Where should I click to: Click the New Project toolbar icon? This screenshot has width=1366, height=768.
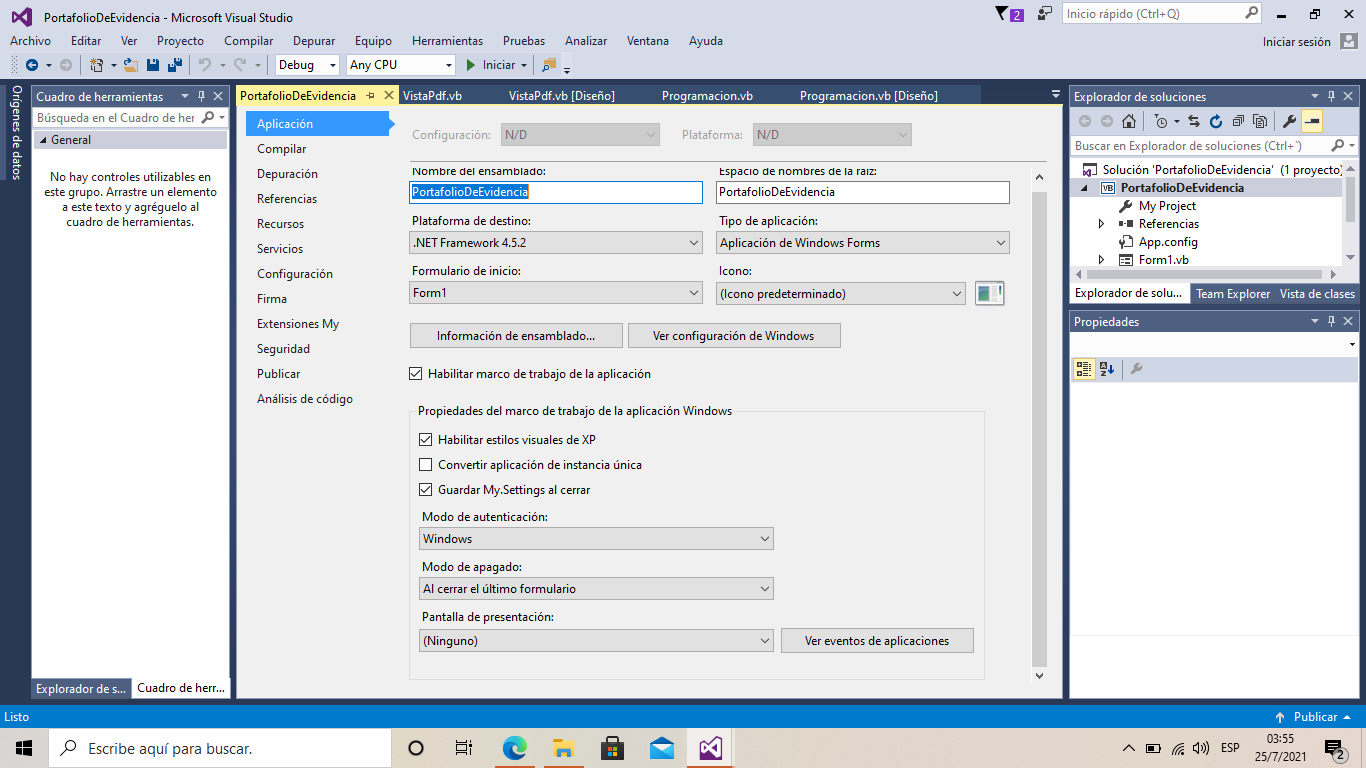(x=97, y=65)
